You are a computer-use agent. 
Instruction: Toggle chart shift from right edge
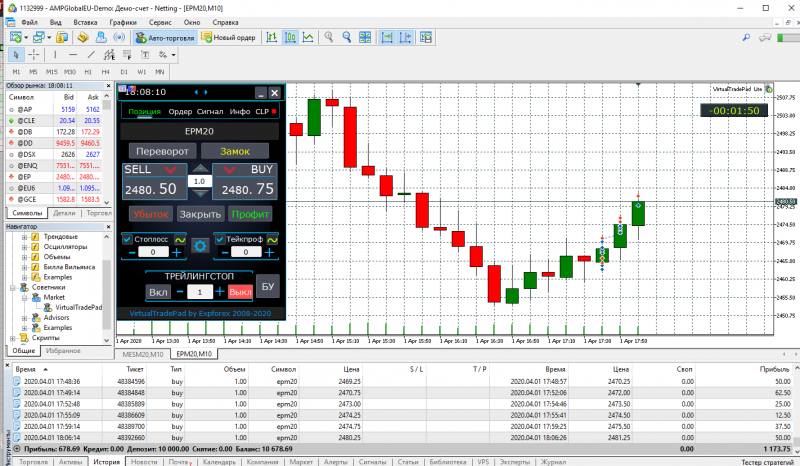[x=406, y=37]
